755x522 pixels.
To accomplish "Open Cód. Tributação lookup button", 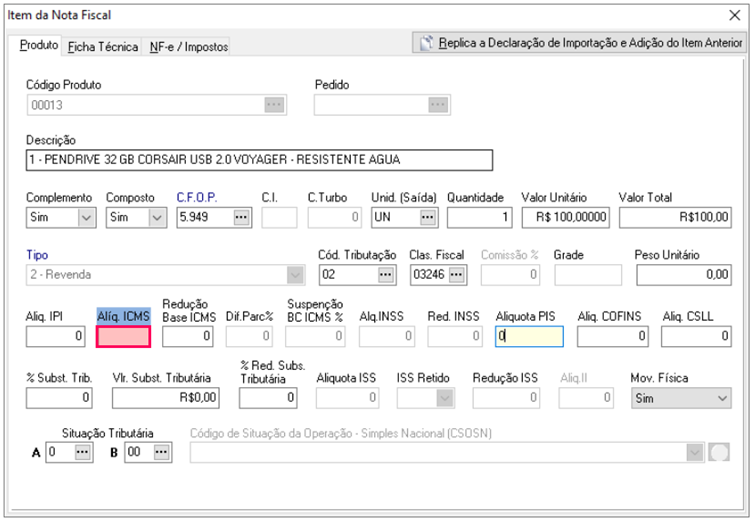I will (385, 274).
